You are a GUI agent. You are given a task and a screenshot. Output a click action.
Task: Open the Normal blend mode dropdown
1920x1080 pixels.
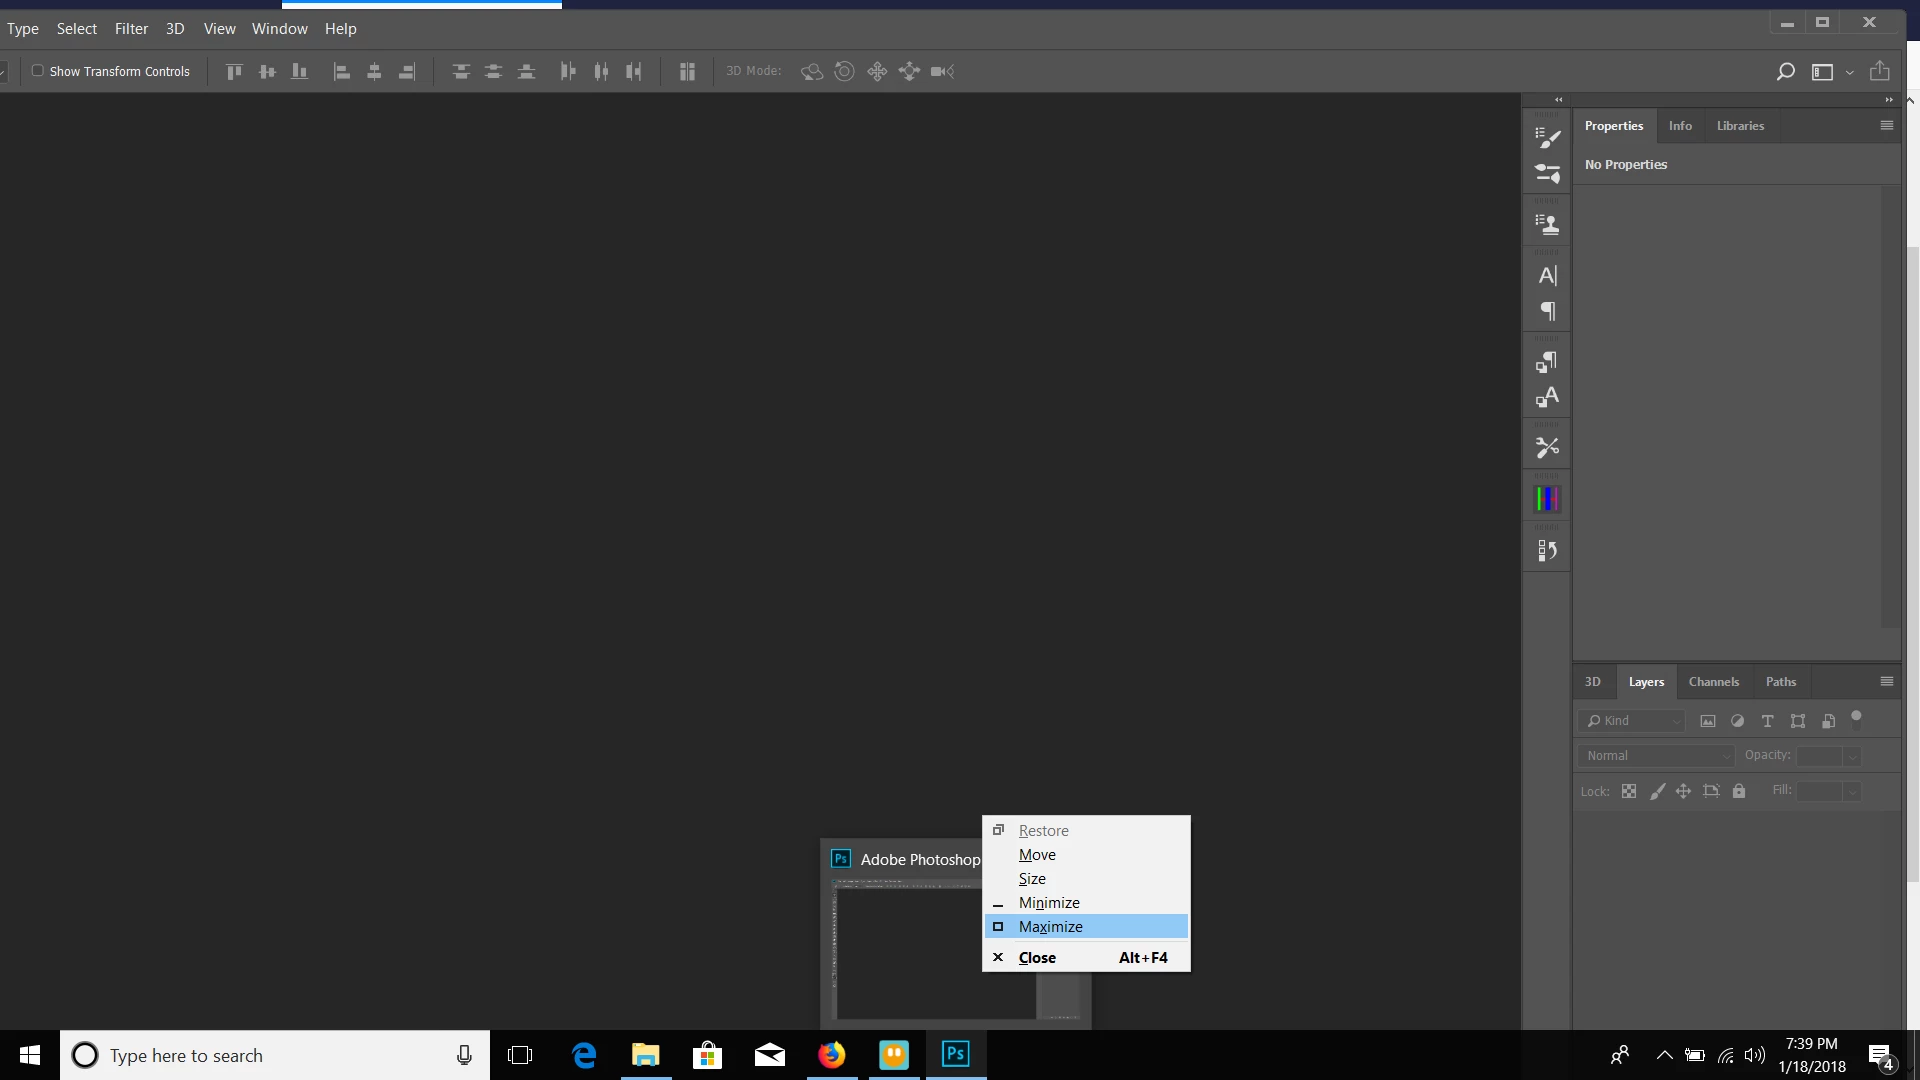[x=1656, y=756]
